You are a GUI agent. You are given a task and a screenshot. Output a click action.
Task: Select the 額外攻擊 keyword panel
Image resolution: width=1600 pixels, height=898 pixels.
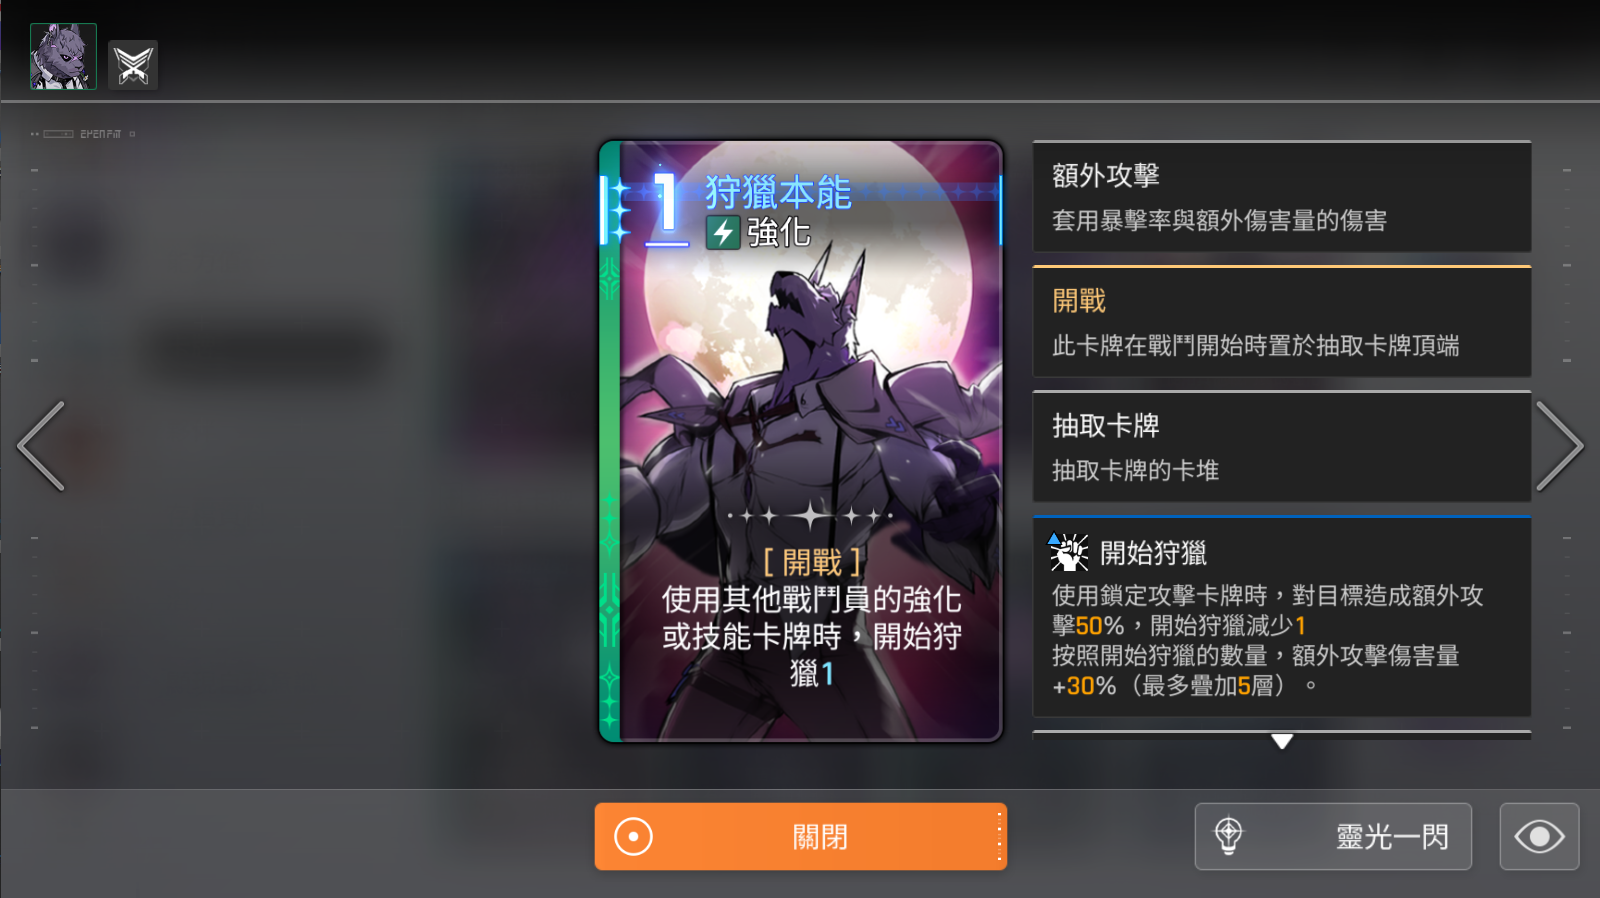coord(1282,196)
